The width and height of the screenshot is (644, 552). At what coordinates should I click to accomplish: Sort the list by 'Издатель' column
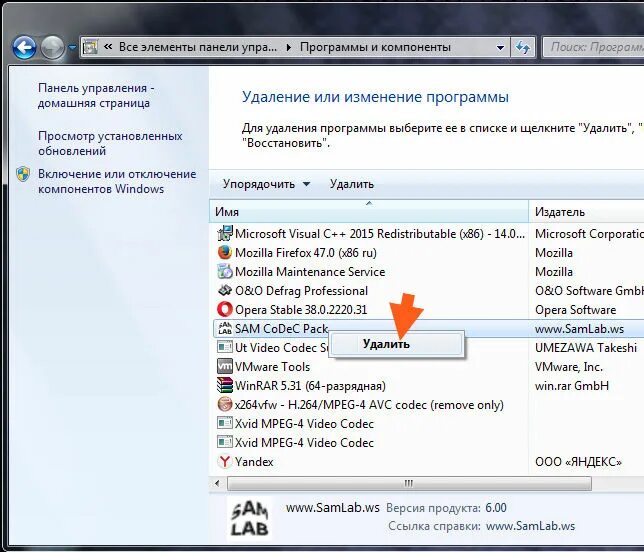(x=586, y=212)
